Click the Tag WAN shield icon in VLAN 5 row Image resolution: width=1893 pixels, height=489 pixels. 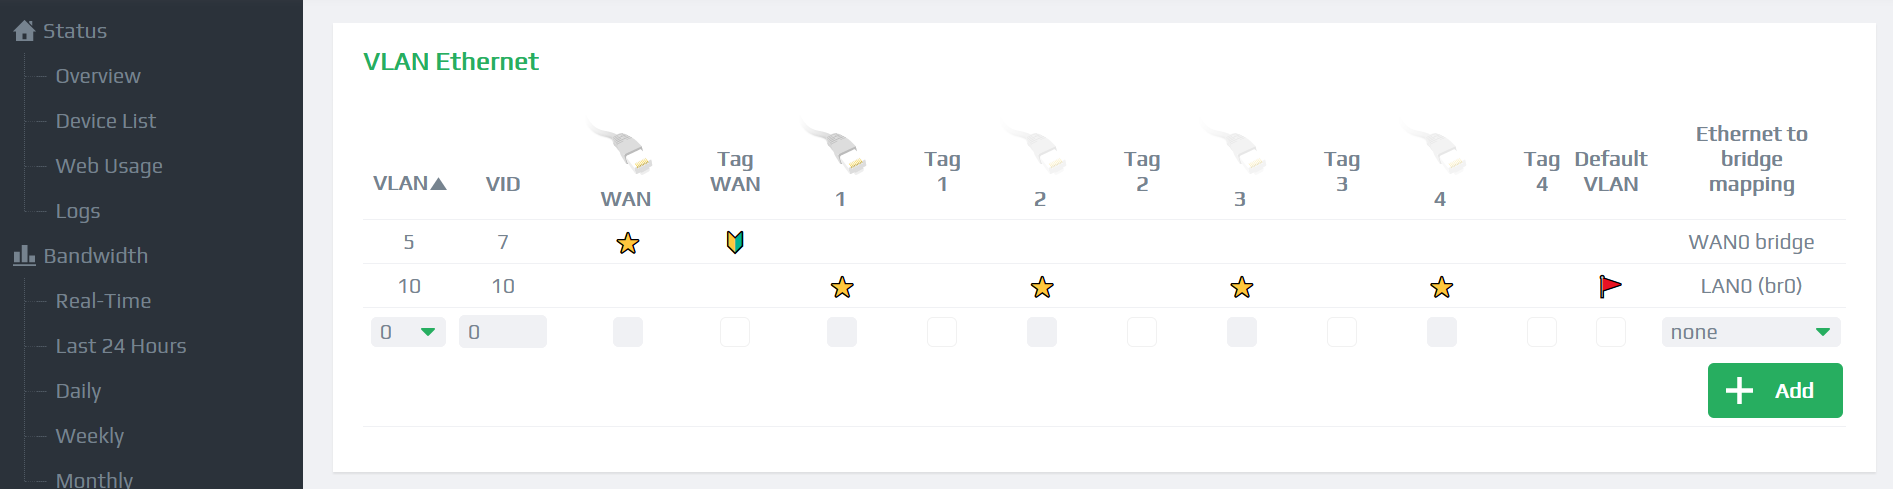pos(735,242)
